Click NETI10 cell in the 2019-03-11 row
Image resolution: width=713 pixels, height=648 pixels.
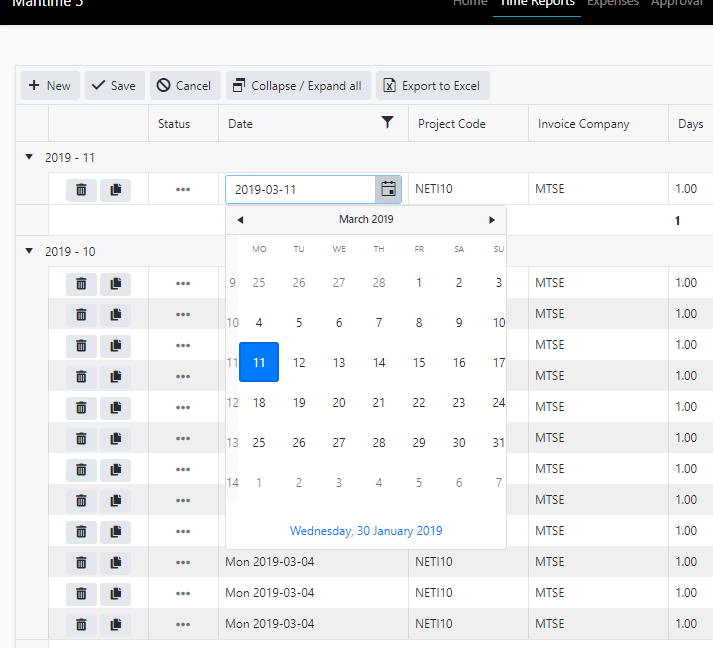point(468,189)
